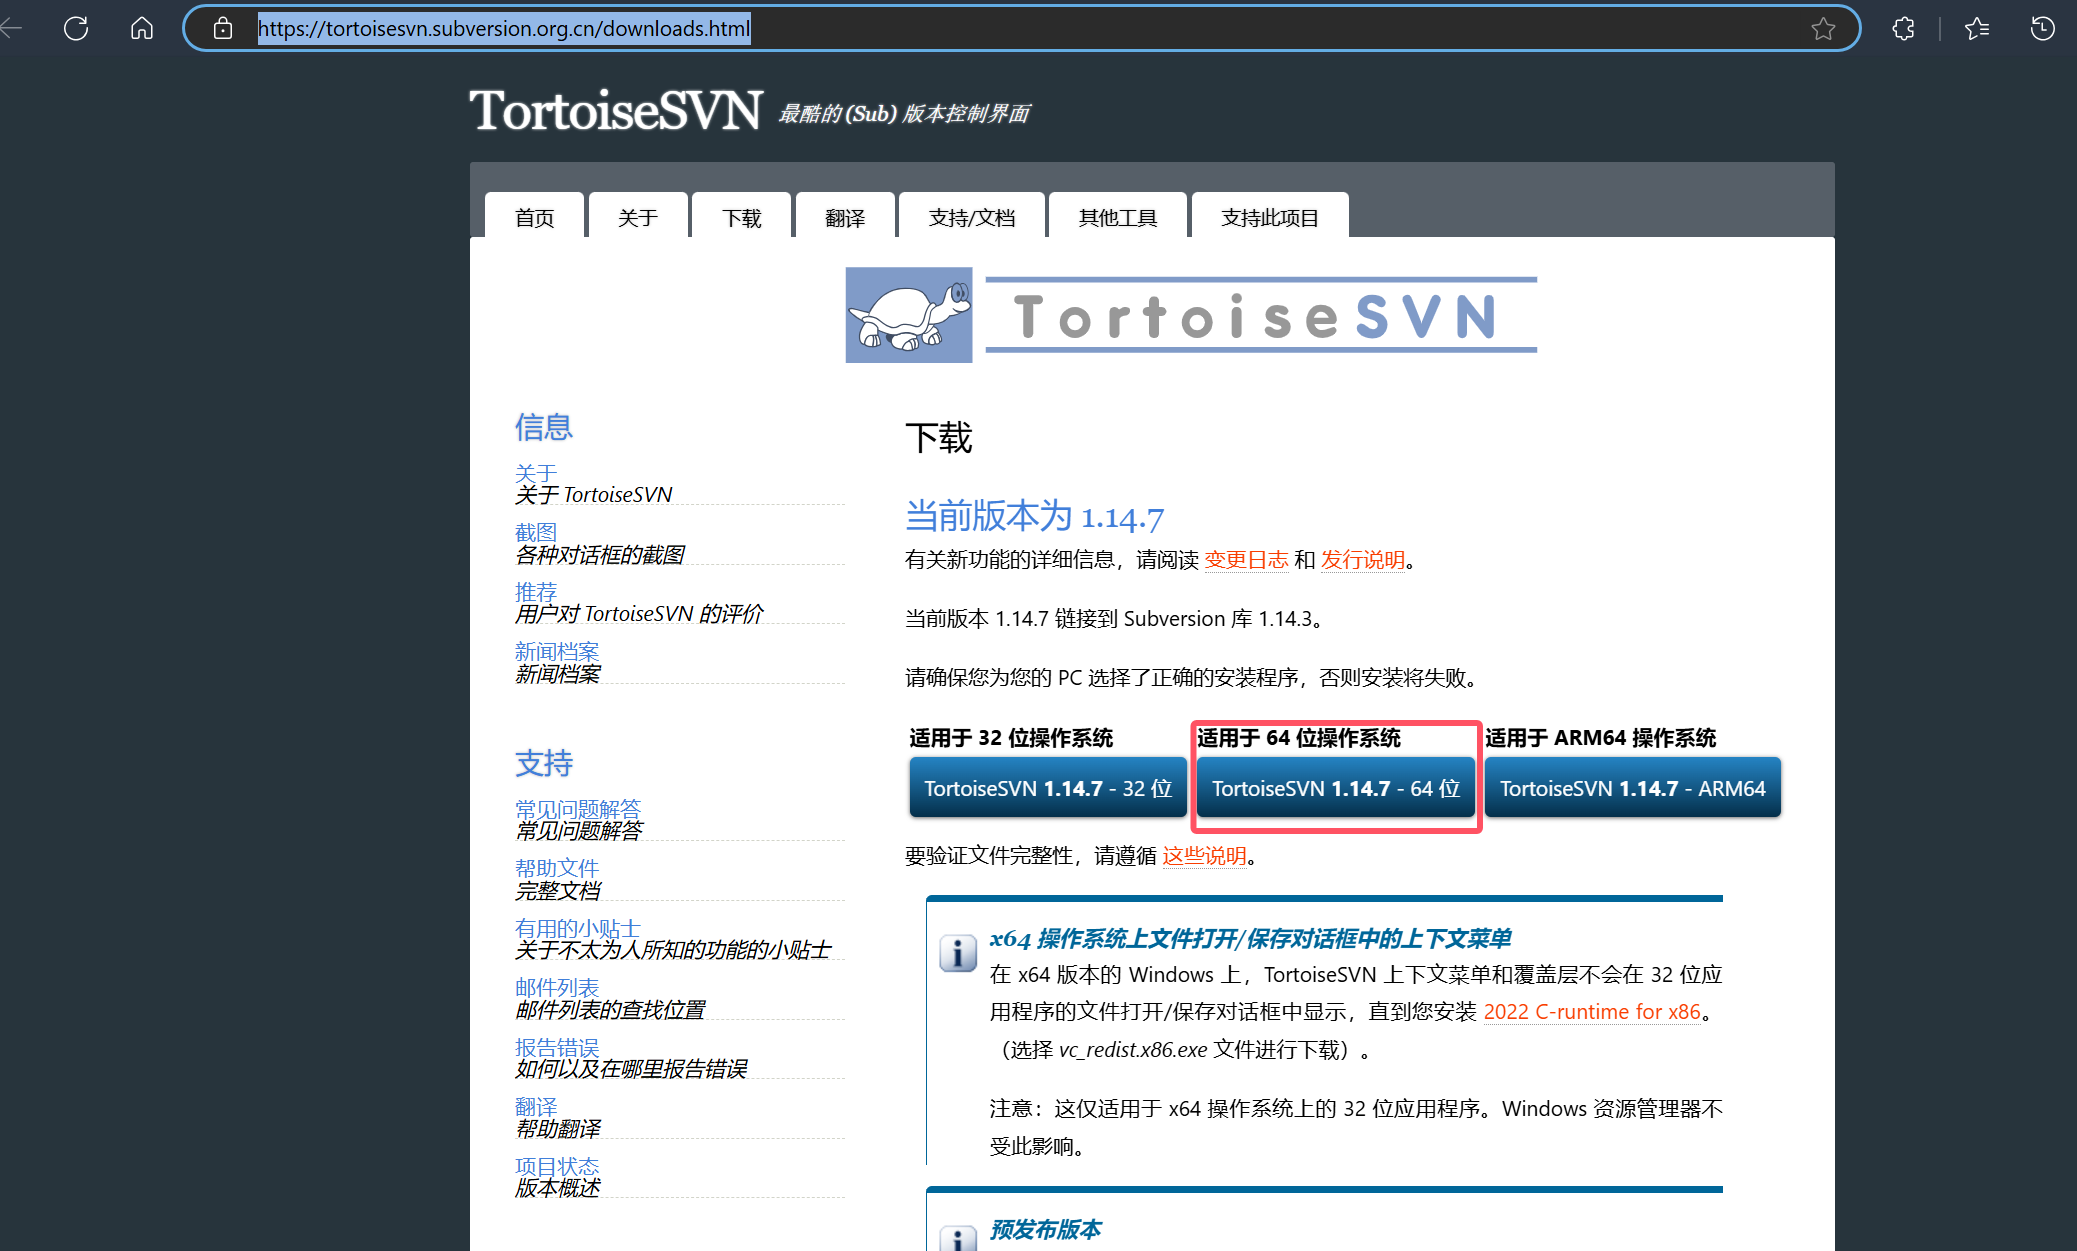The image size is (2077, 1251).
Task: Go to browser home page icon
Action: coord(142,28)
